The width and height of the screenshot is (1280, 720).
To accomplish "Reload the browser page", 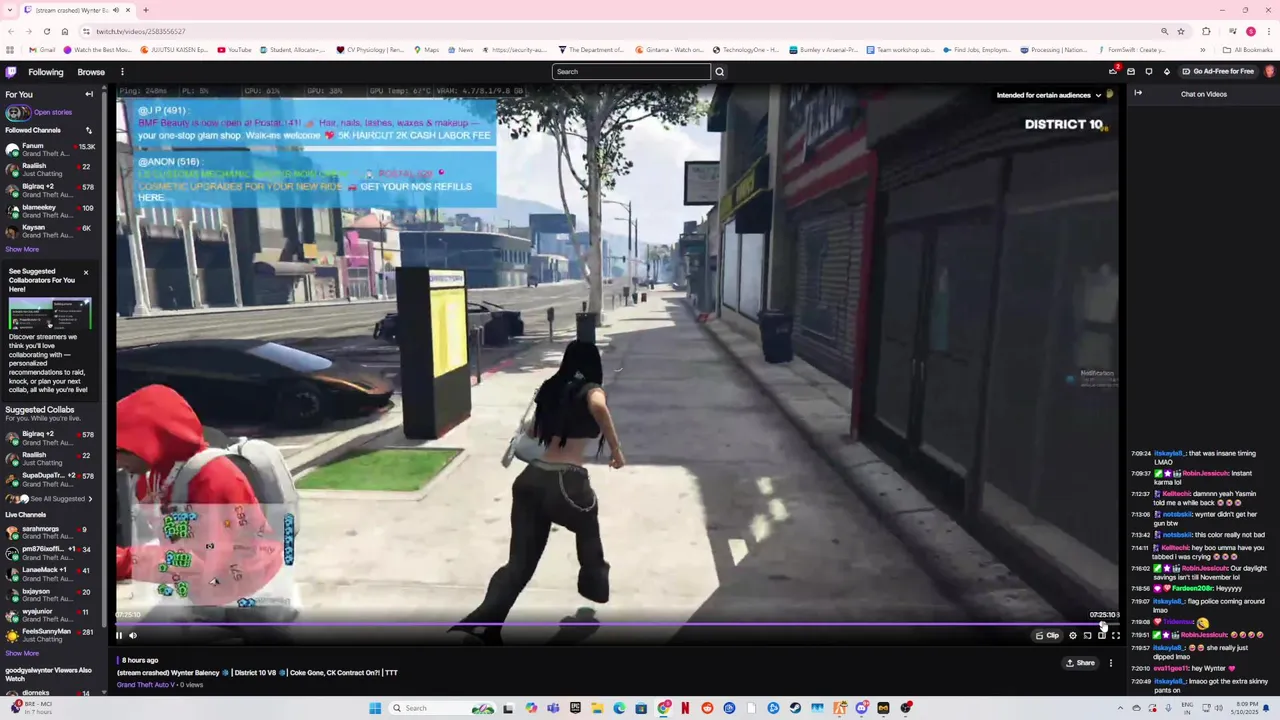I will tap(47, 31).
